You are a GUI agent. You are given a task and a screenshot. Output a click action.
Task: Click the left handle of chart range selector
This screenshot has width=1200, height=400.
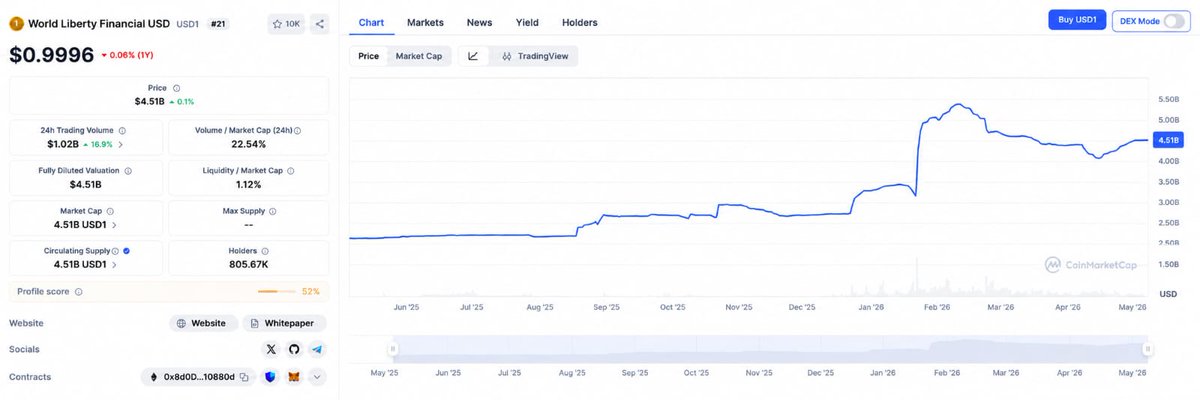(393, 349)
